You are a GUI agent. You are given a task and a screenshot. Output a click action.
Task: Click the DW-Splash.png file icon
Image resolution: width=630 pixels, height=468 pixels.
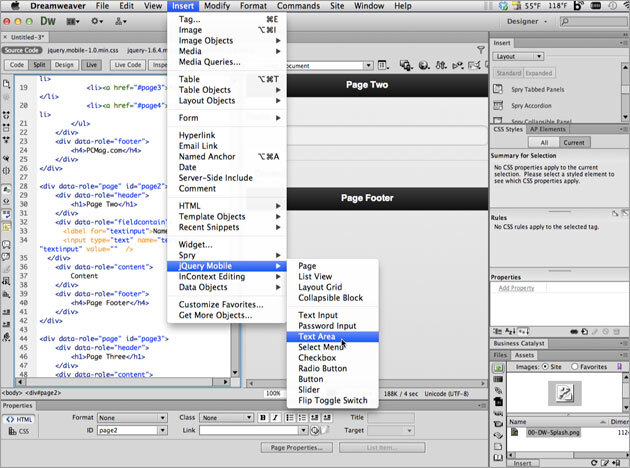coord(514,432)
